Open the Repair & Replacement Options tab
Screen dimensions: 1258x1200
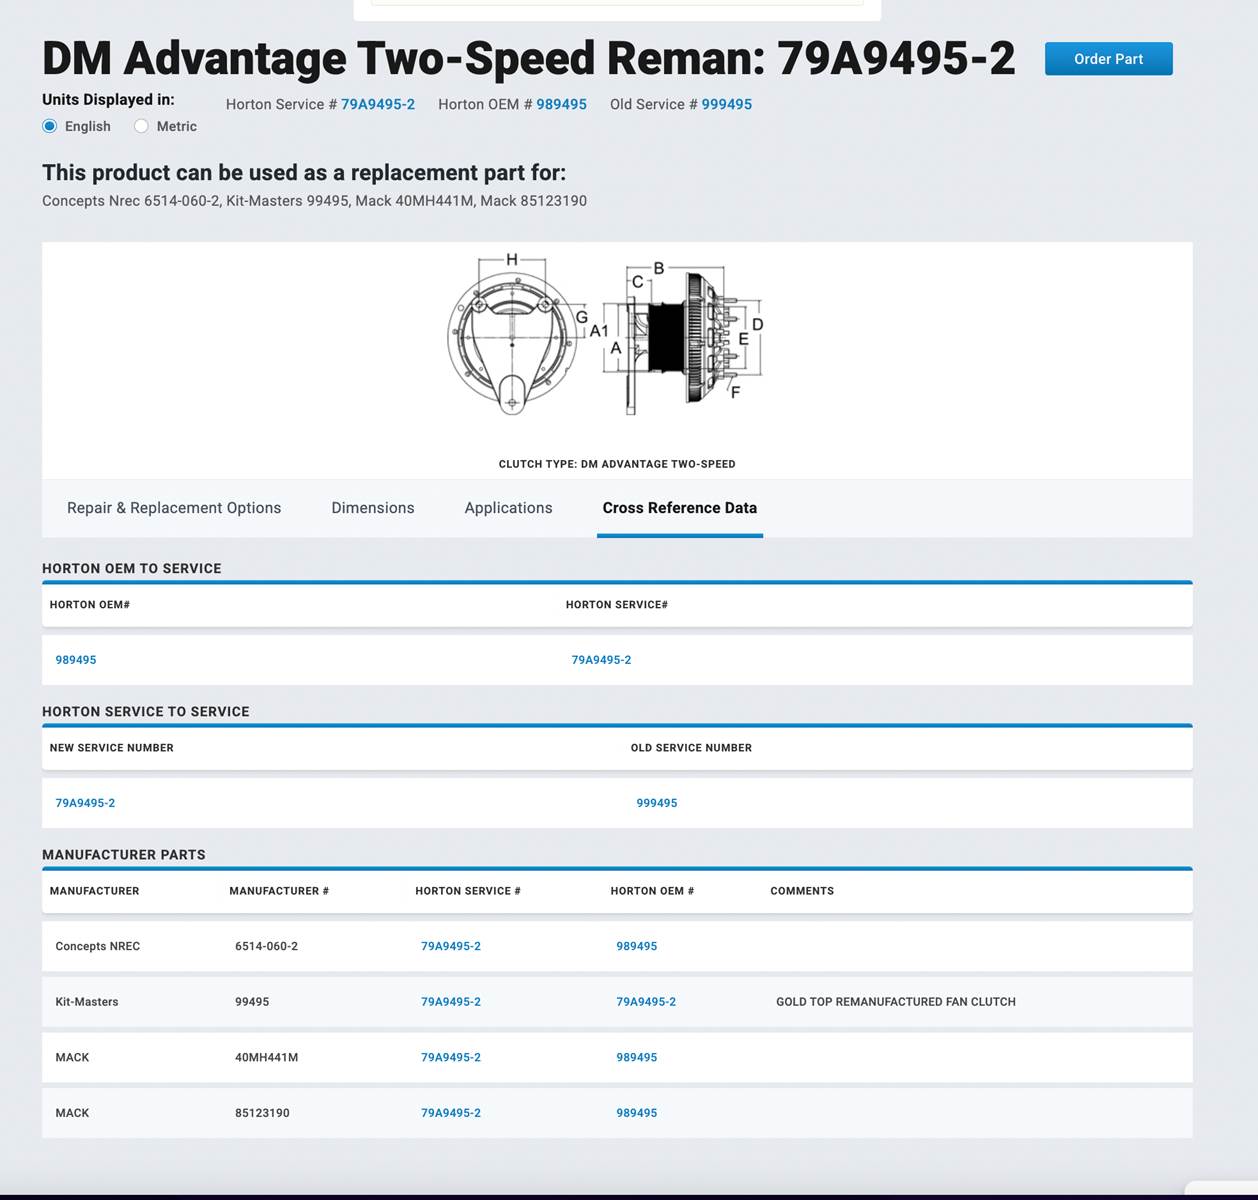pyautogui.click(x=174, y=508)
